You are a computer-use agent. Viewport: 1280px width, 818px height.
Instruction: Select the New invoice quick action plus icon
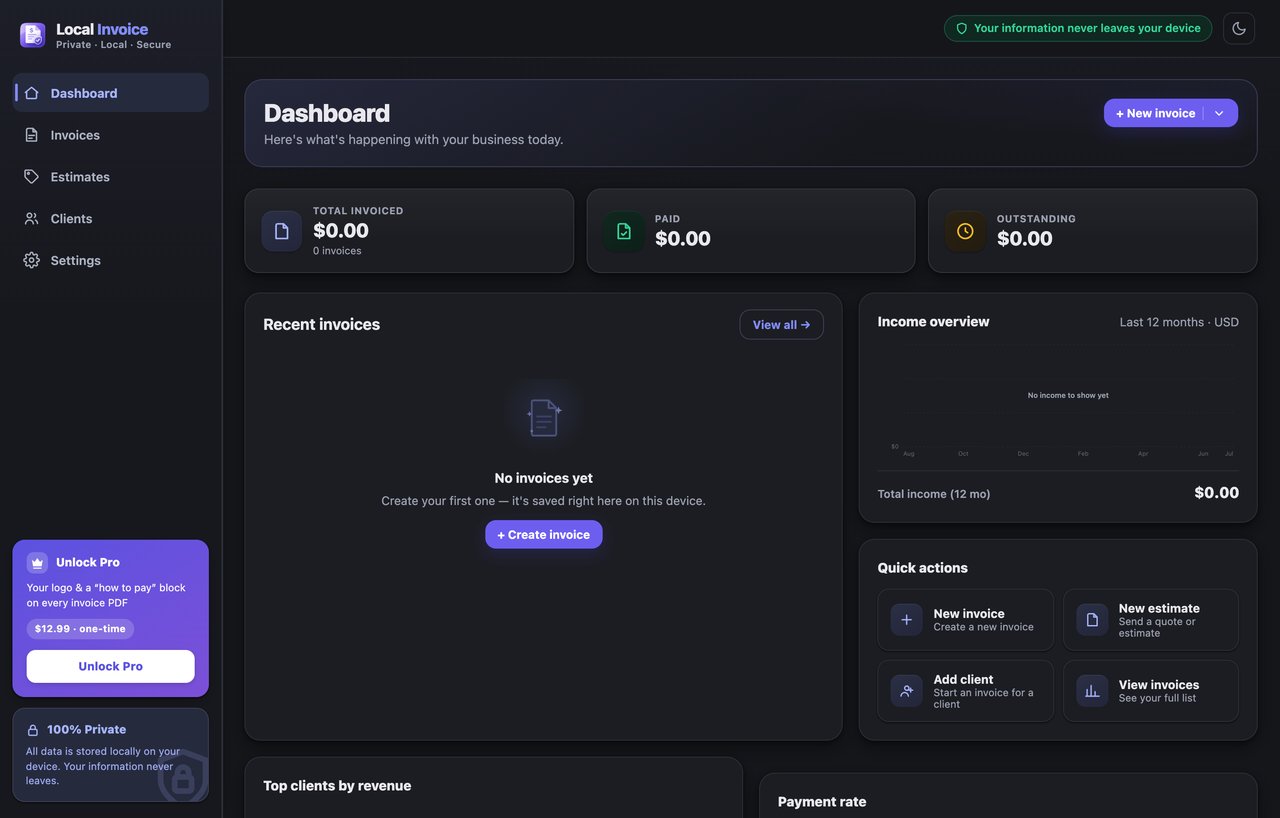coord(907,620)
